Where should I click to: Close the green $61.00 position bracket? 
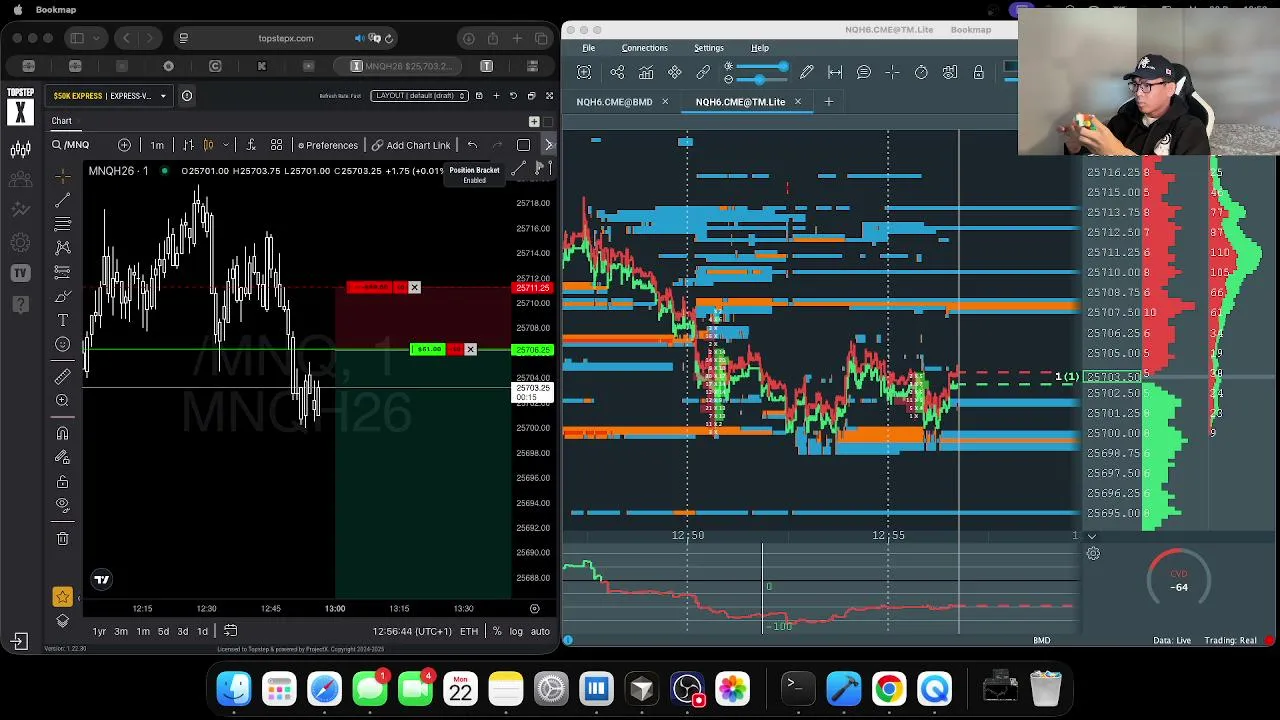pos(470,349)
